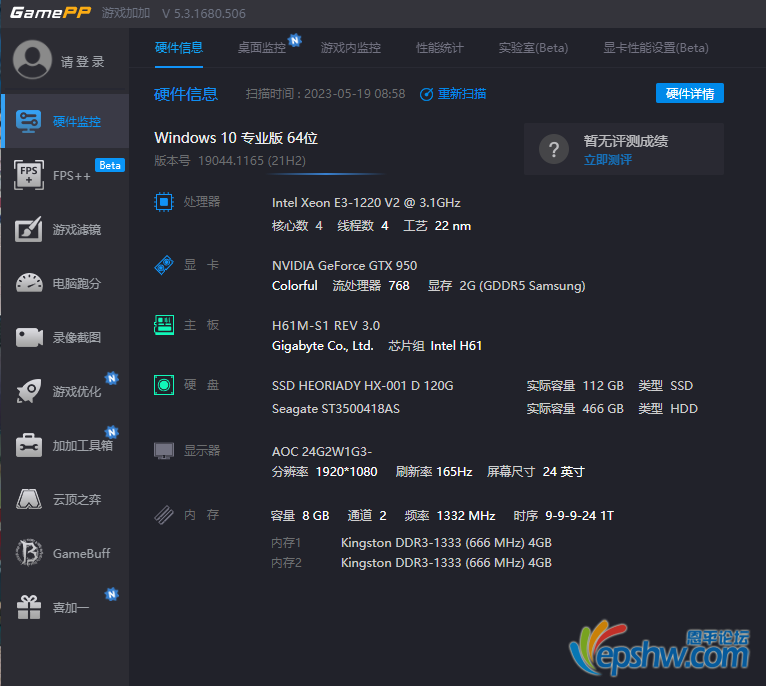Click the 立即测评 link

(x=608, y=160)
